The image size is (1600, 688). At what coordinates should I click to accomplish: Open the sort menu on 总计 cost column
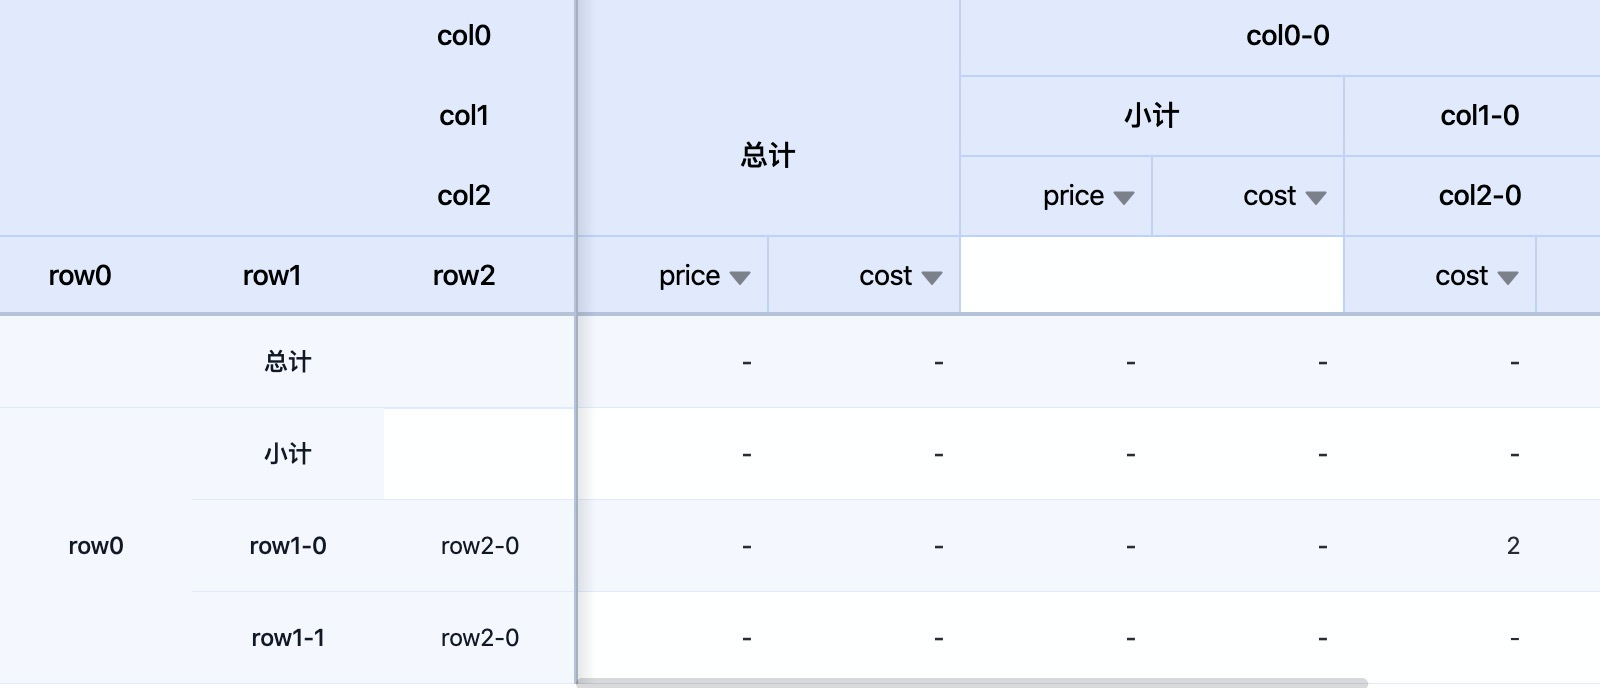pos(935,276)
